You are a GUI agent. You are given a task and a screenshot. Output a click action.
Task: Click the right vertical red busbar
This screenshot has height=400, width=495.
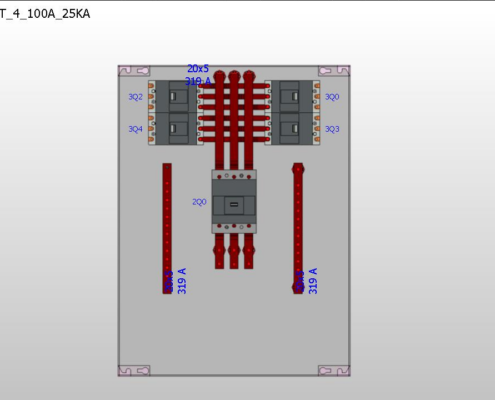298,228
